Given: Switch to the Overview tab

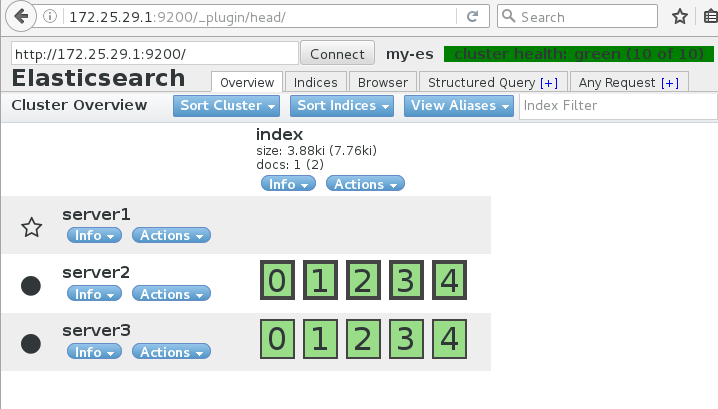Looking at the screenshot, I should coord(247,82).
